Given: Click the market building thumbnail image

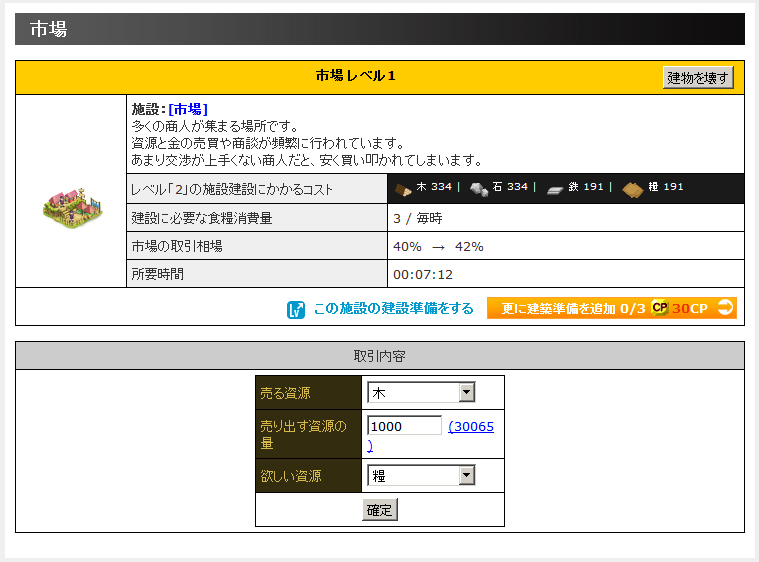Looking at the screenshot, I should point(73,208).
